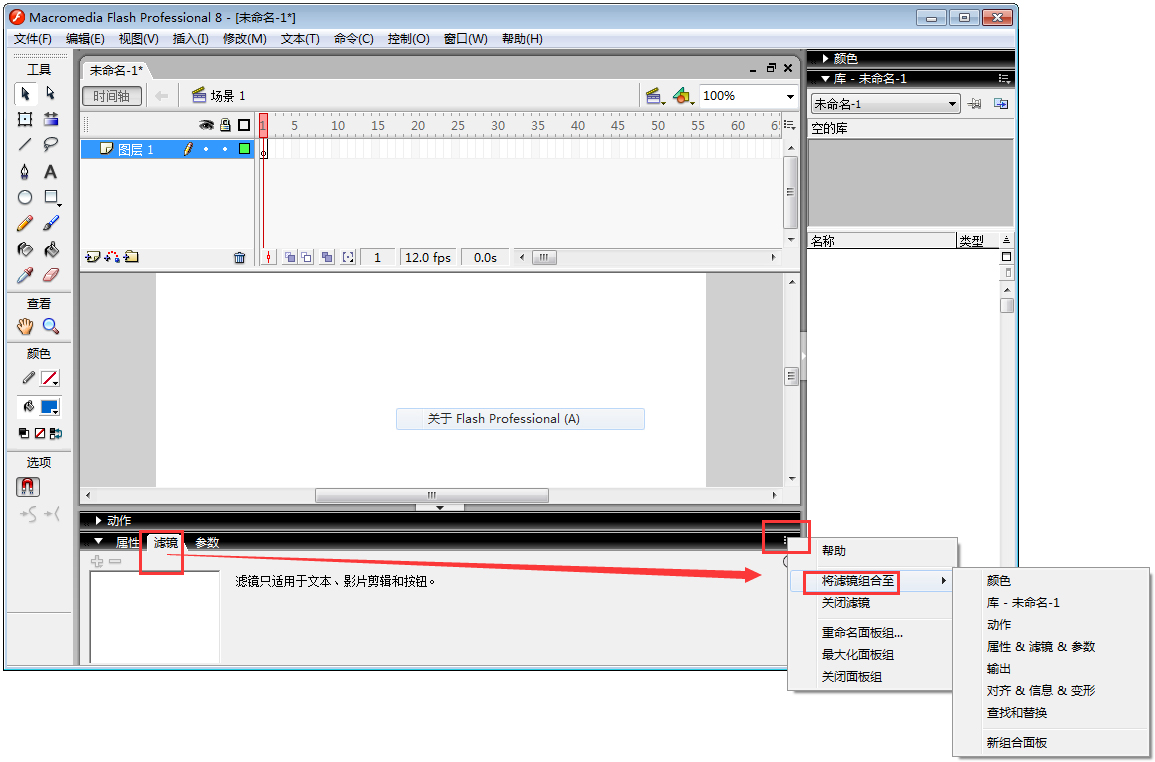Click the blue fill color swatch

click(x=49, y=407)
